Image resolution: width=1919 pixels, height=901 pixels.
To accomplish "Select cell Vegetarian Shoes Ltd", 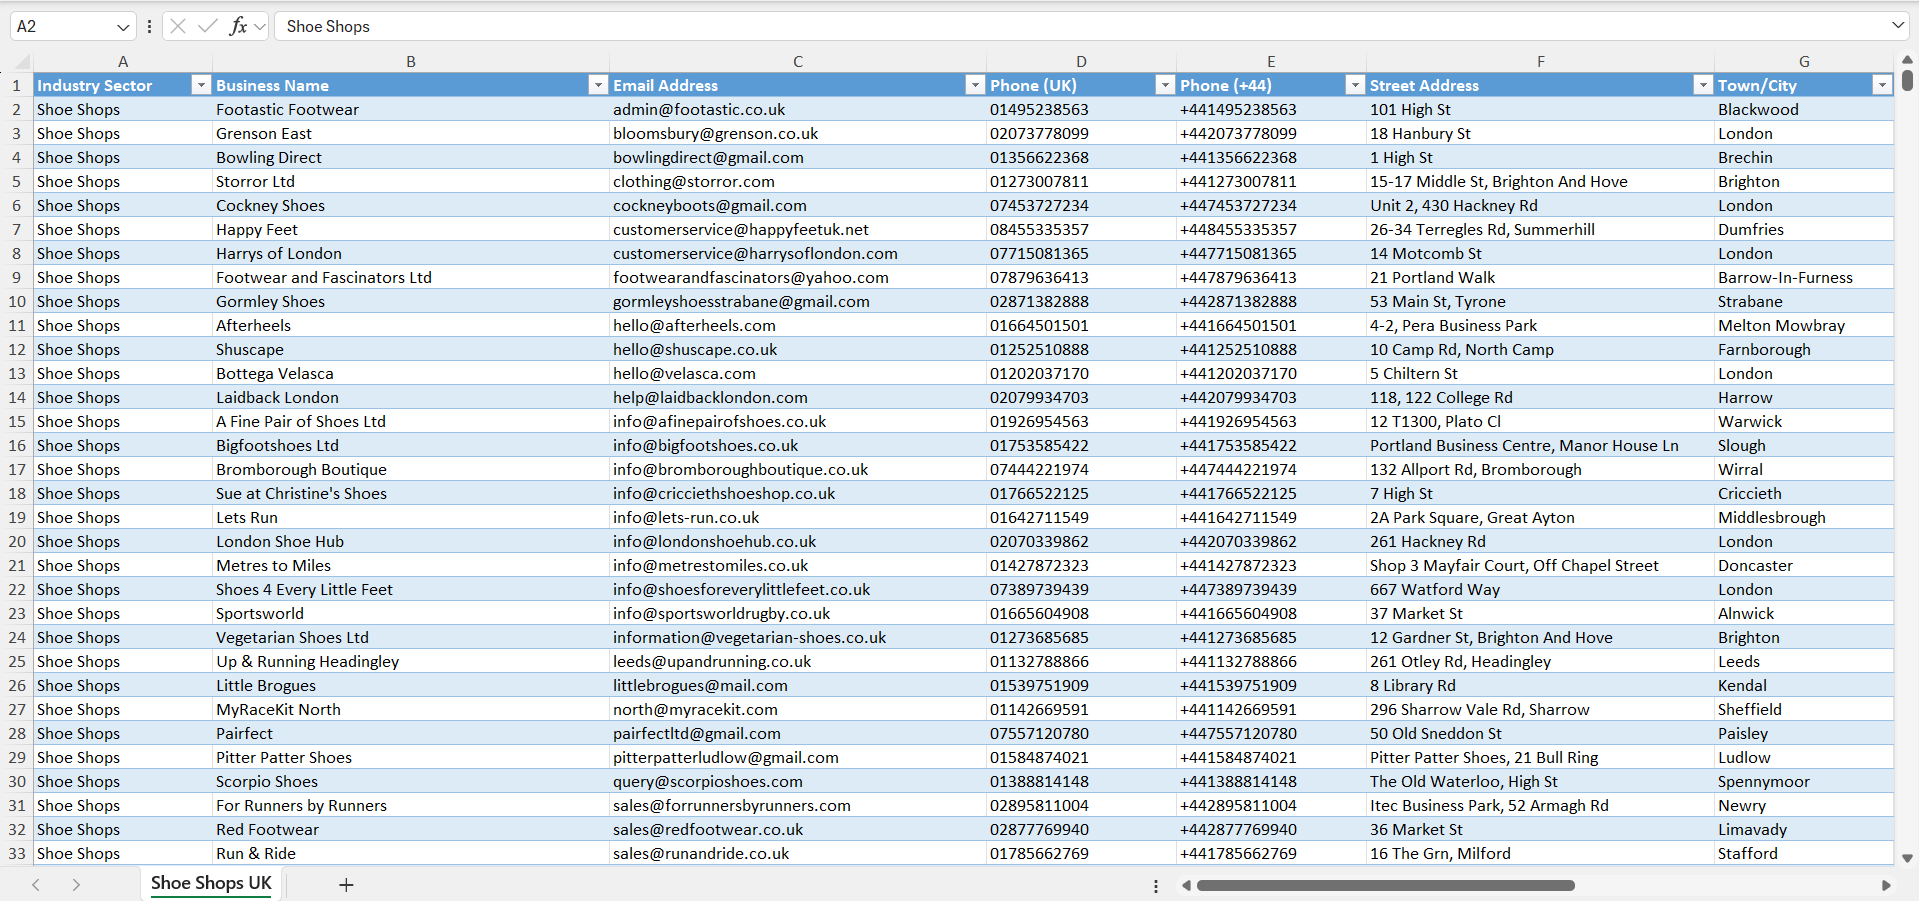I will pyautogui.click(x=411, y=638).
